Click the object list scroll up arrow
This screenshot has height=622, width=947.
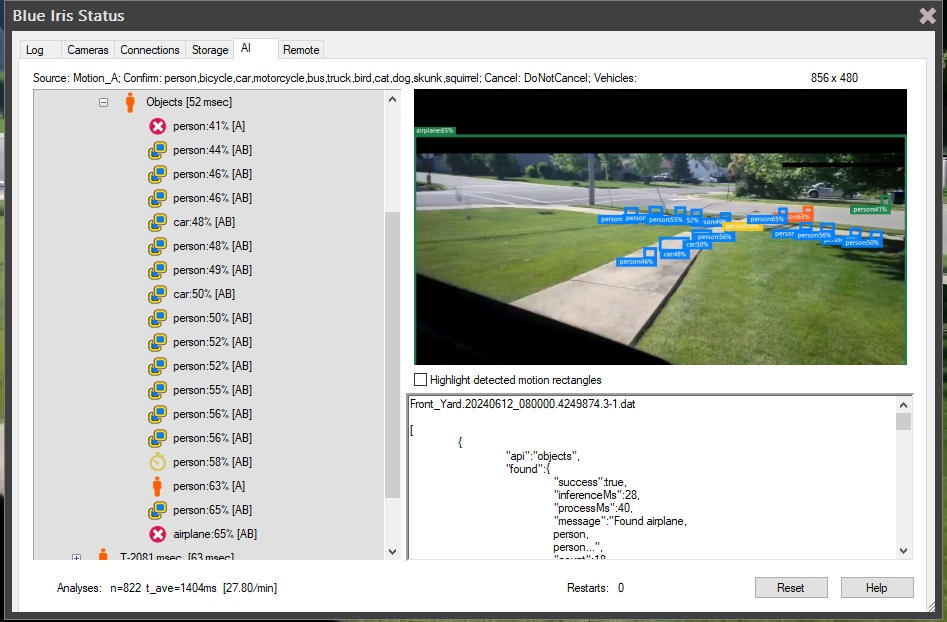tap(393, 99)
